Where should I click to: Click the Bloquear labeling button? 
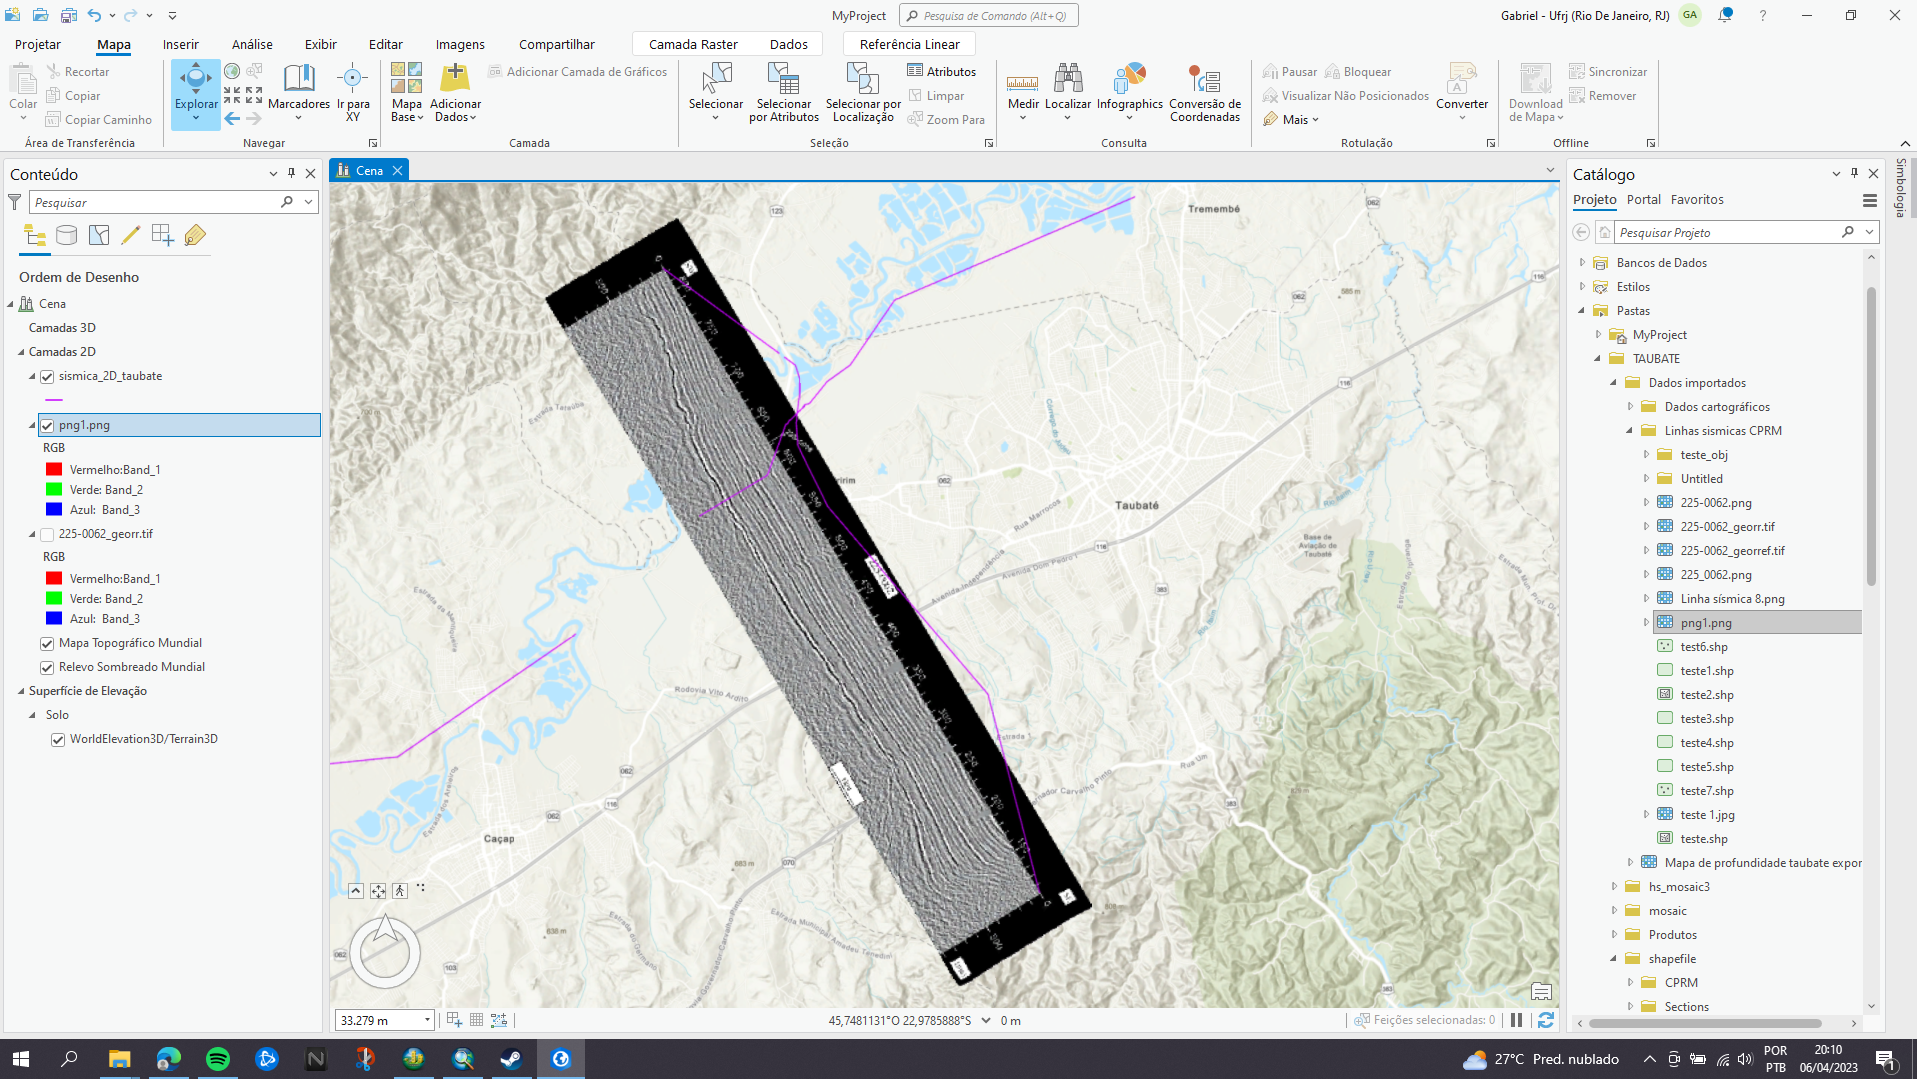(1358, 71)
